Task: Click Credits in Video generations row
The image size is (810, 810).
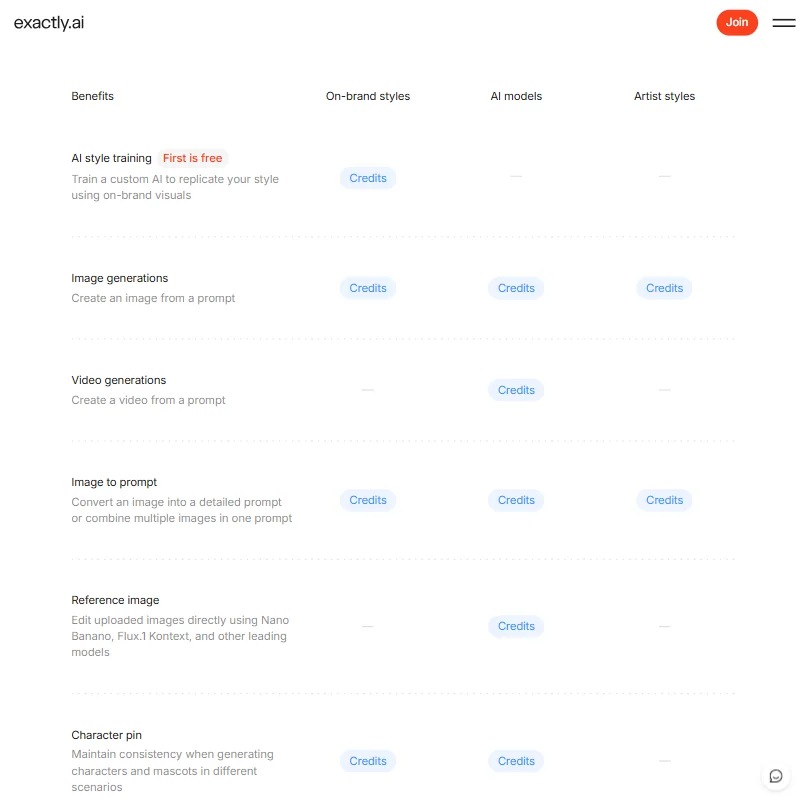Action: coord(516,390)
